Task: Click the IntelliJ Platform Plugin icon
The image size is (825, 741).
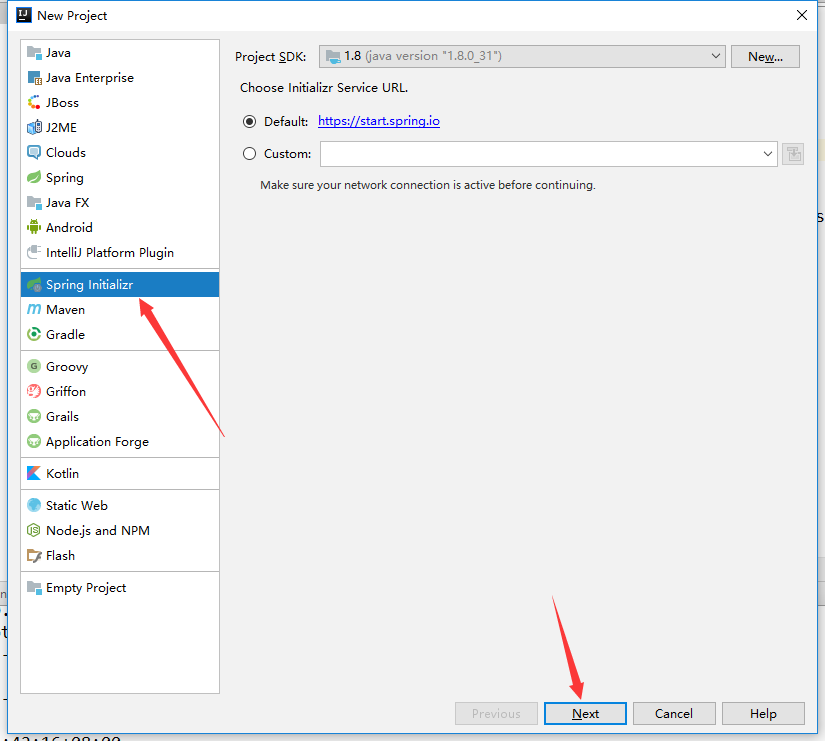Action: [x=34, y=253]
